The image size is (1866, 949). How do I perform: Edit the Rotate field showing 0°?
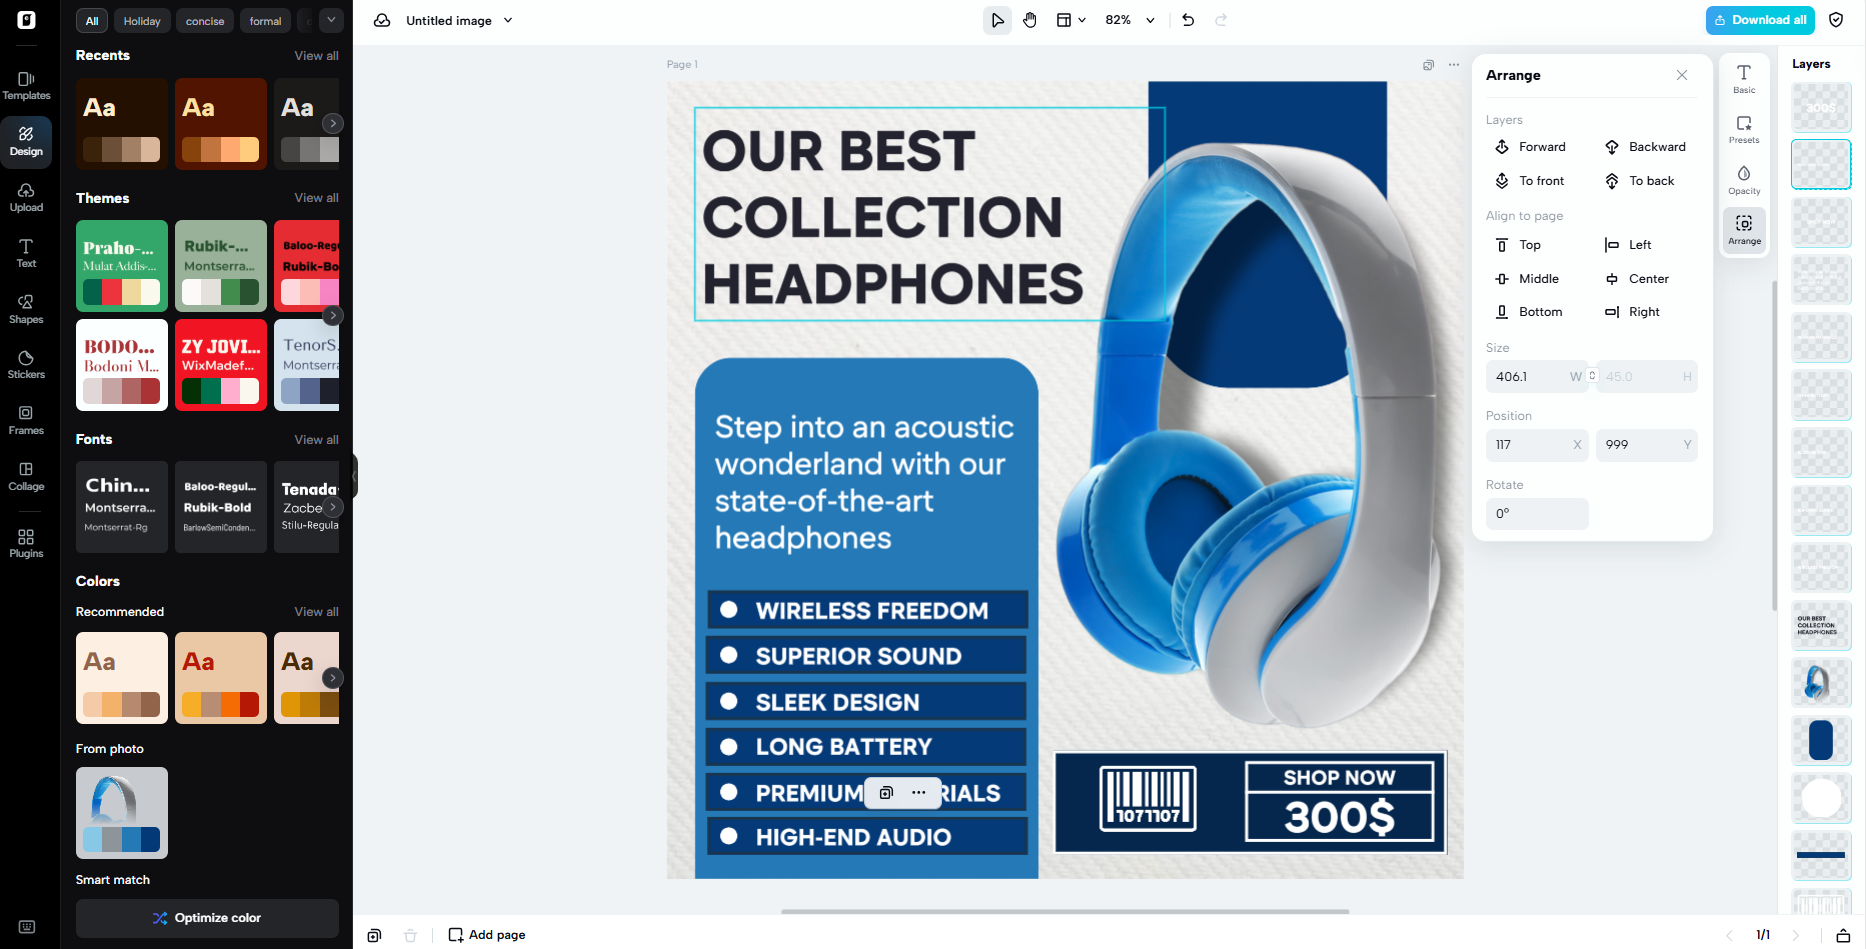(1536, 514)
